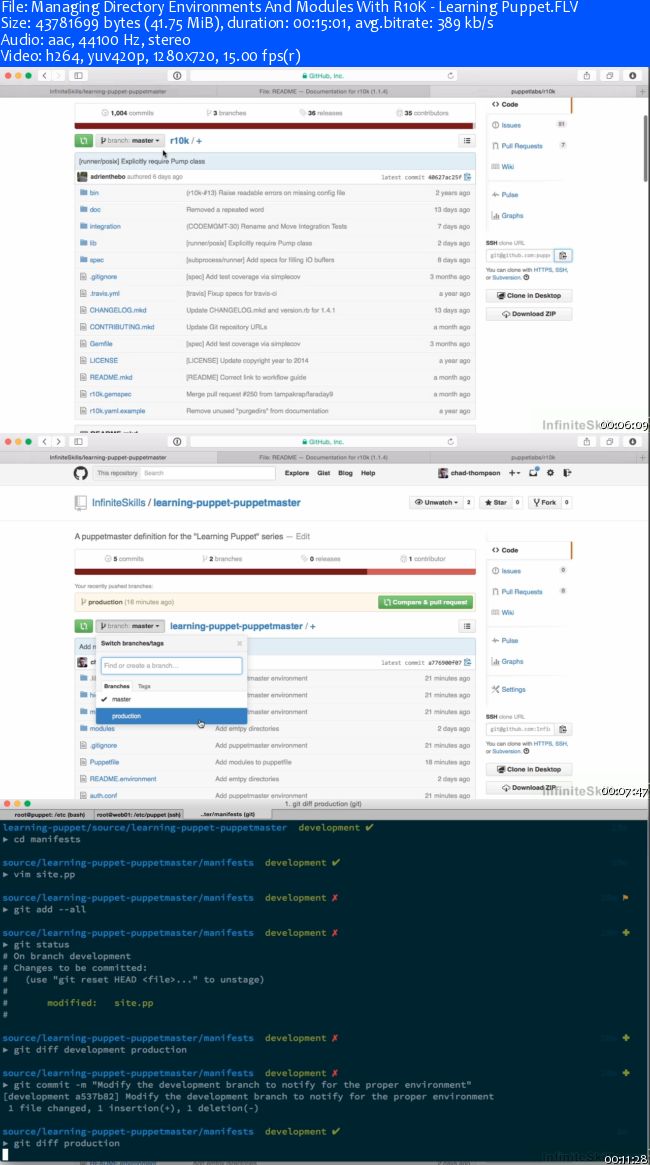Copy the learning-puppet-puppetmaster SSH clone URL

click(x=563, y=730)
